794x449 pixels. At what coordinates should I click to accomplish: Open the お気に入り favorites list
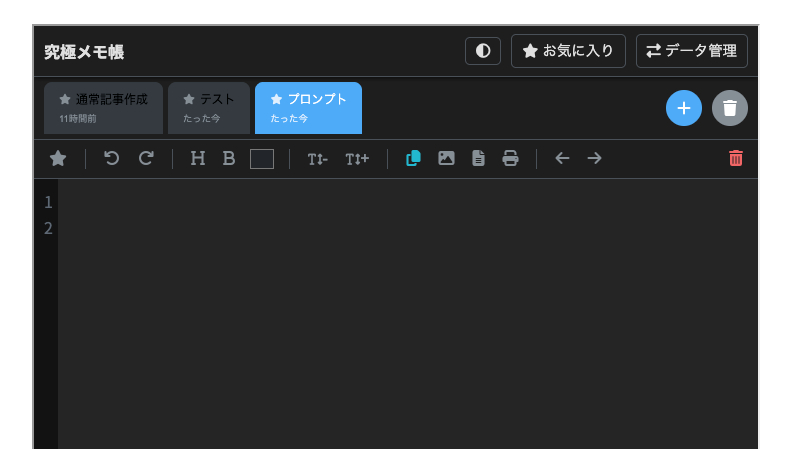tap(568, 51)
